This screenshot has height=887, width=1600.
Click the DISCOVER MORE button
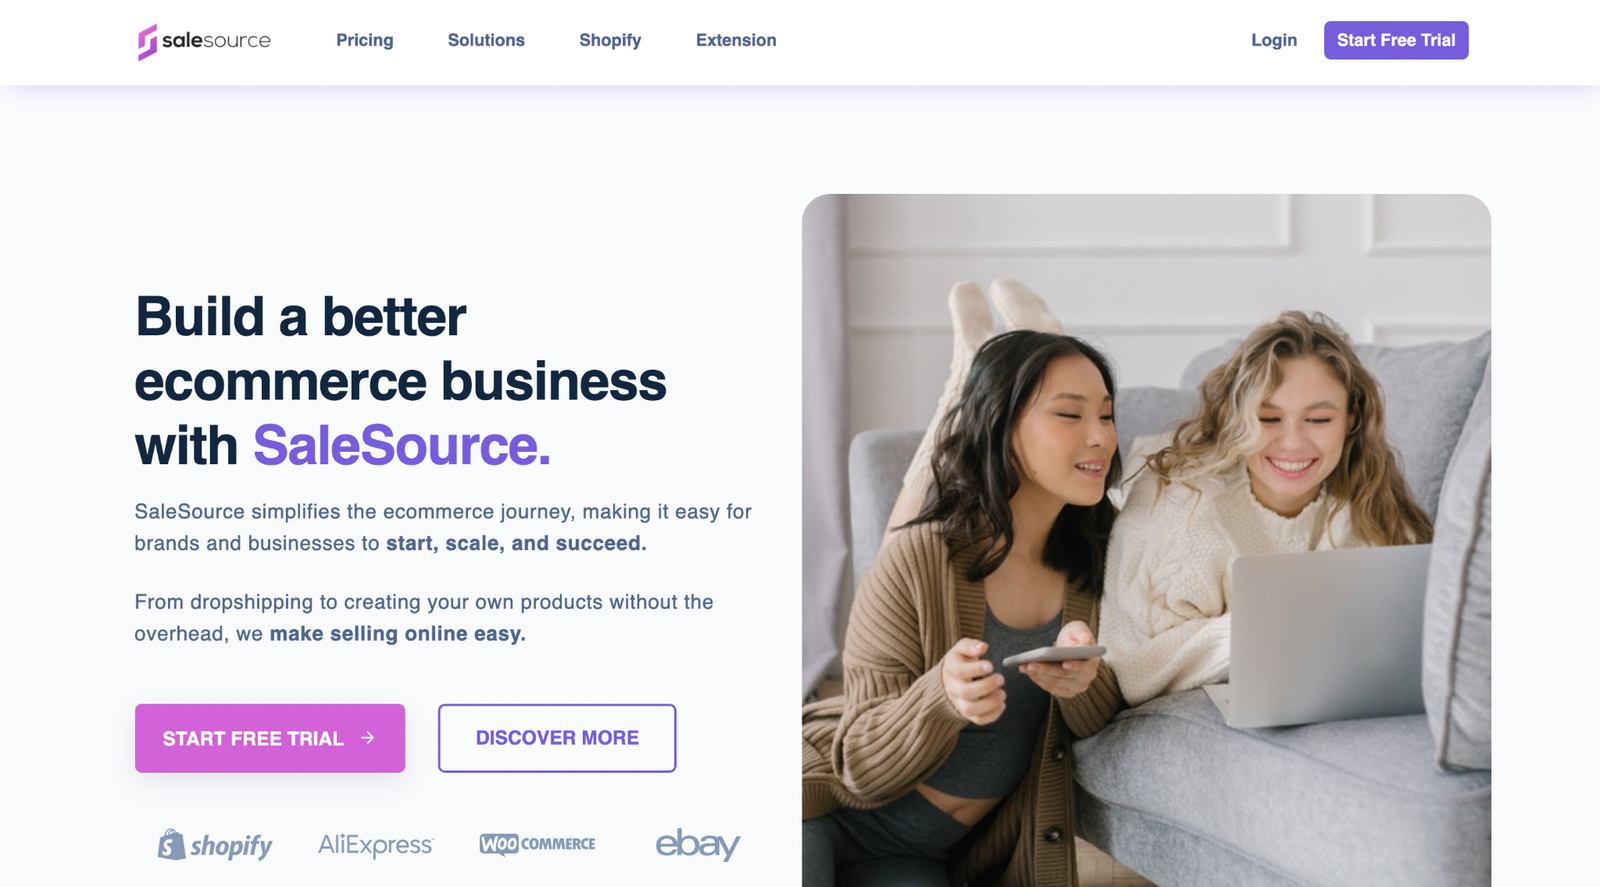click(x=557, y=738)
